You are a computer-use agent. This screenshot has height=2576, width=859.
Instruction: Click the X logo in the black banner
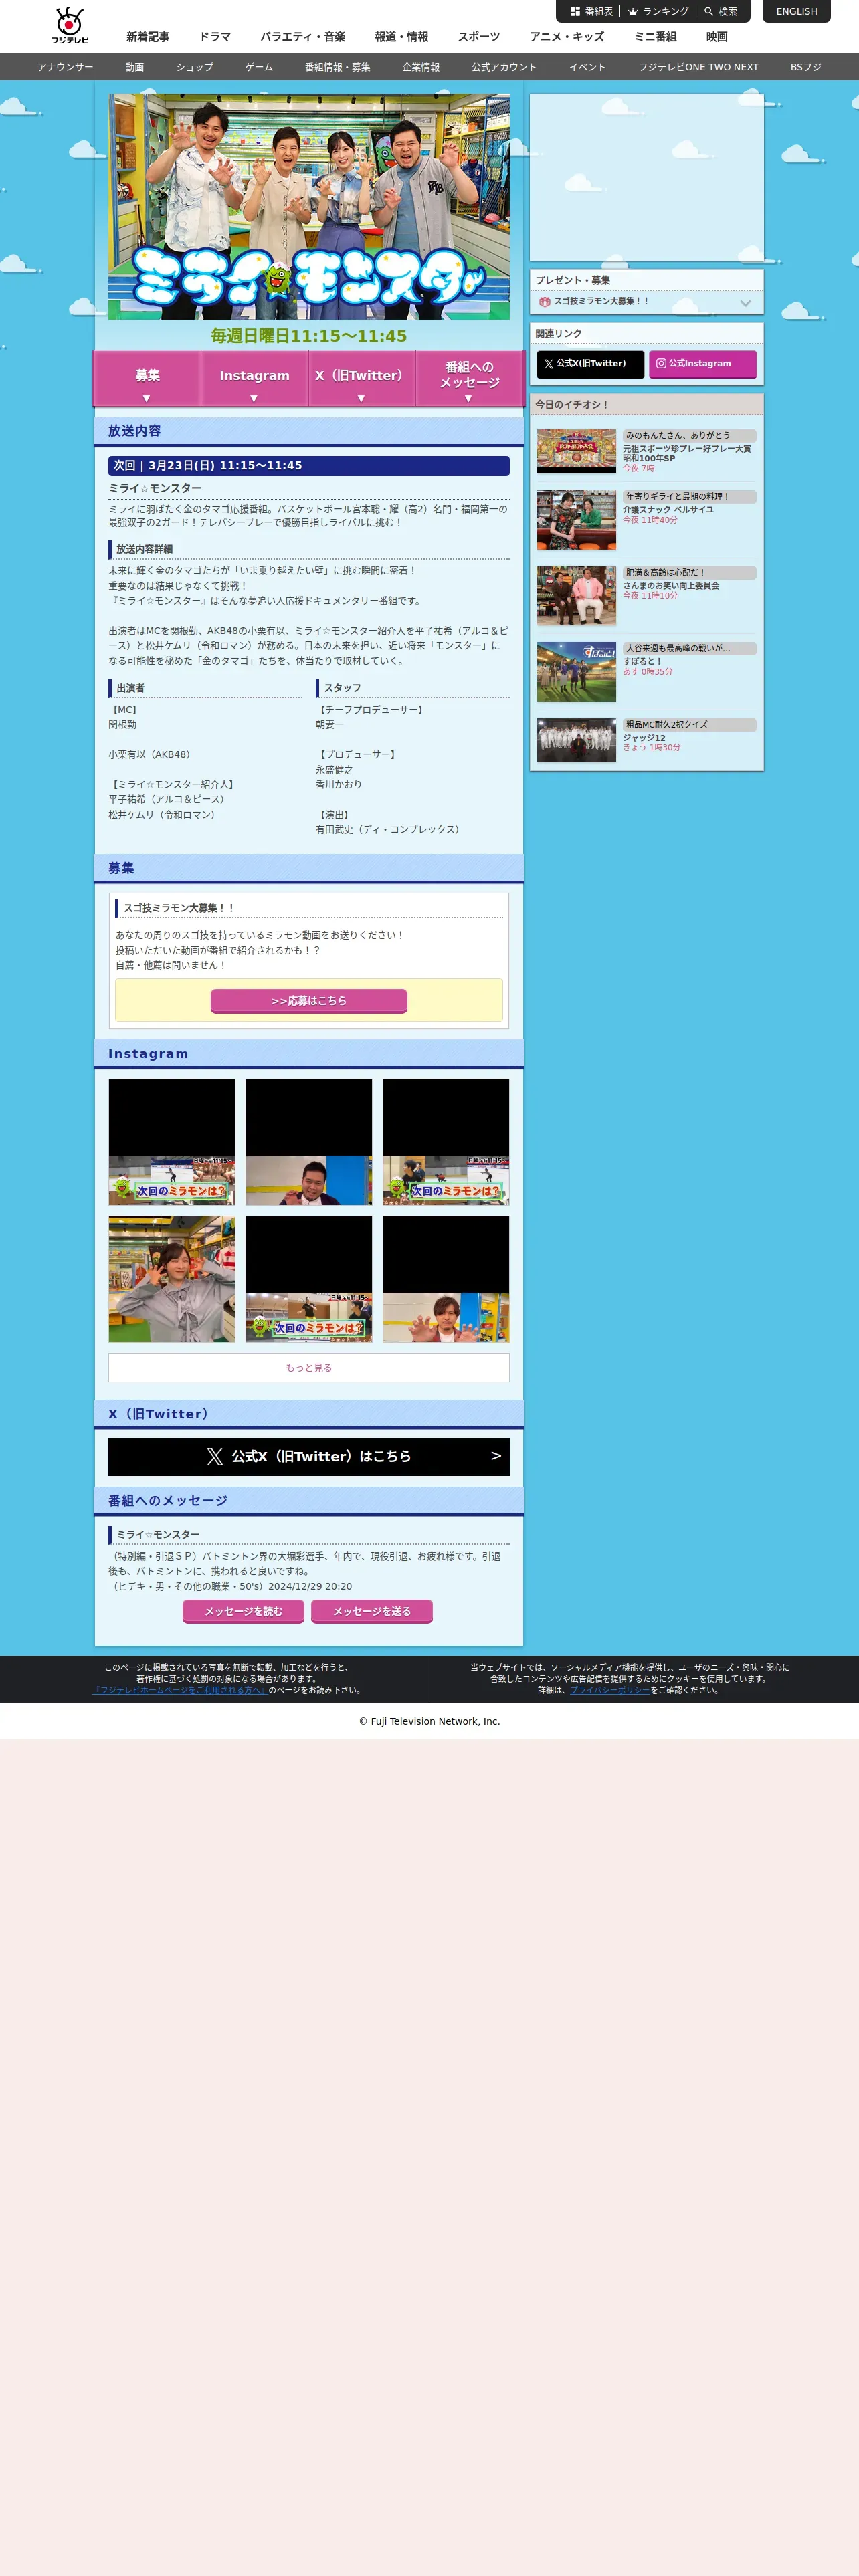(215, 1457)
